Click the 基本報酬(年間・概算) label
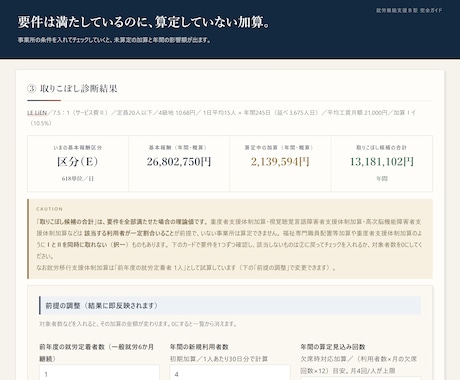 (x=179, y=147)
